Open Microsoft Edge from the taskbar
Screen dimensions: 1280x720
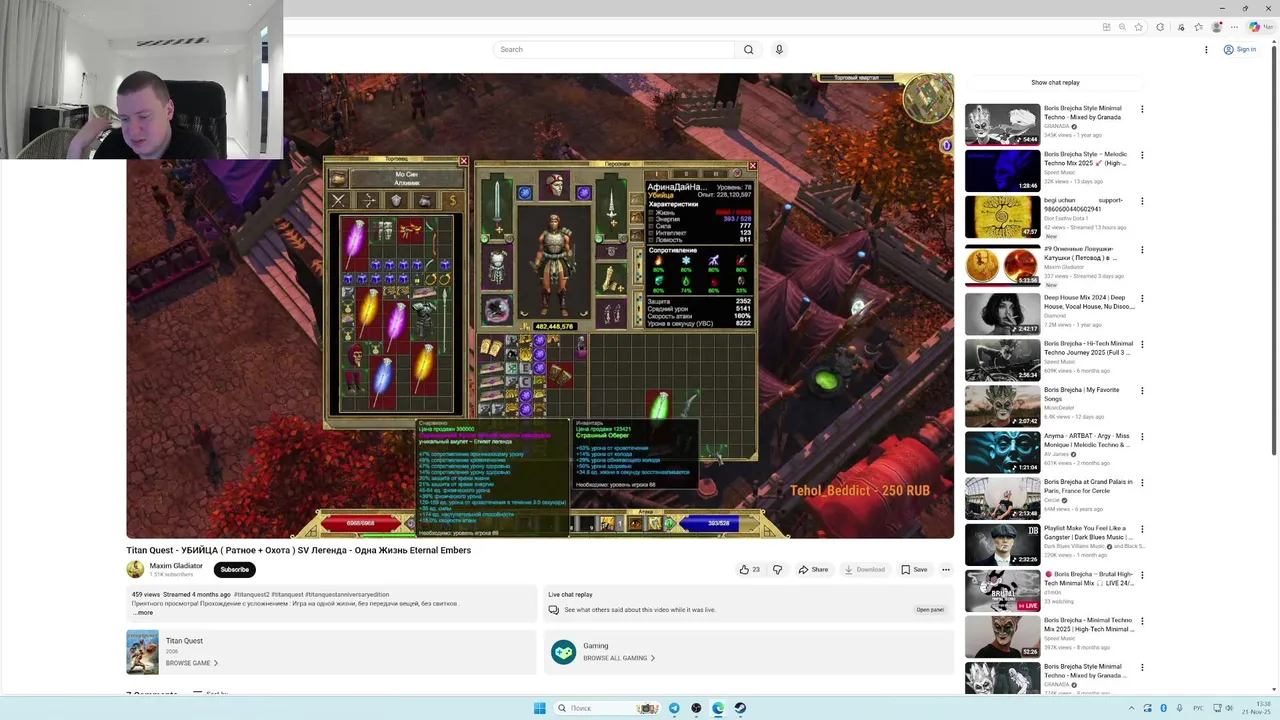[718, 708]
